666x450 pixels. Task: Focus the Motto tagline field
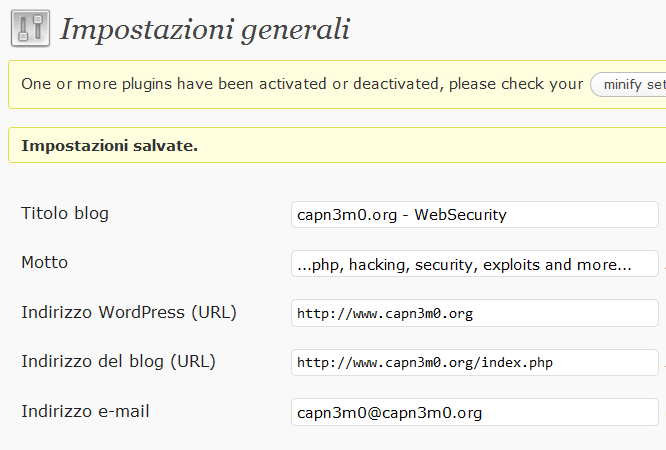[x=474, y=264]
